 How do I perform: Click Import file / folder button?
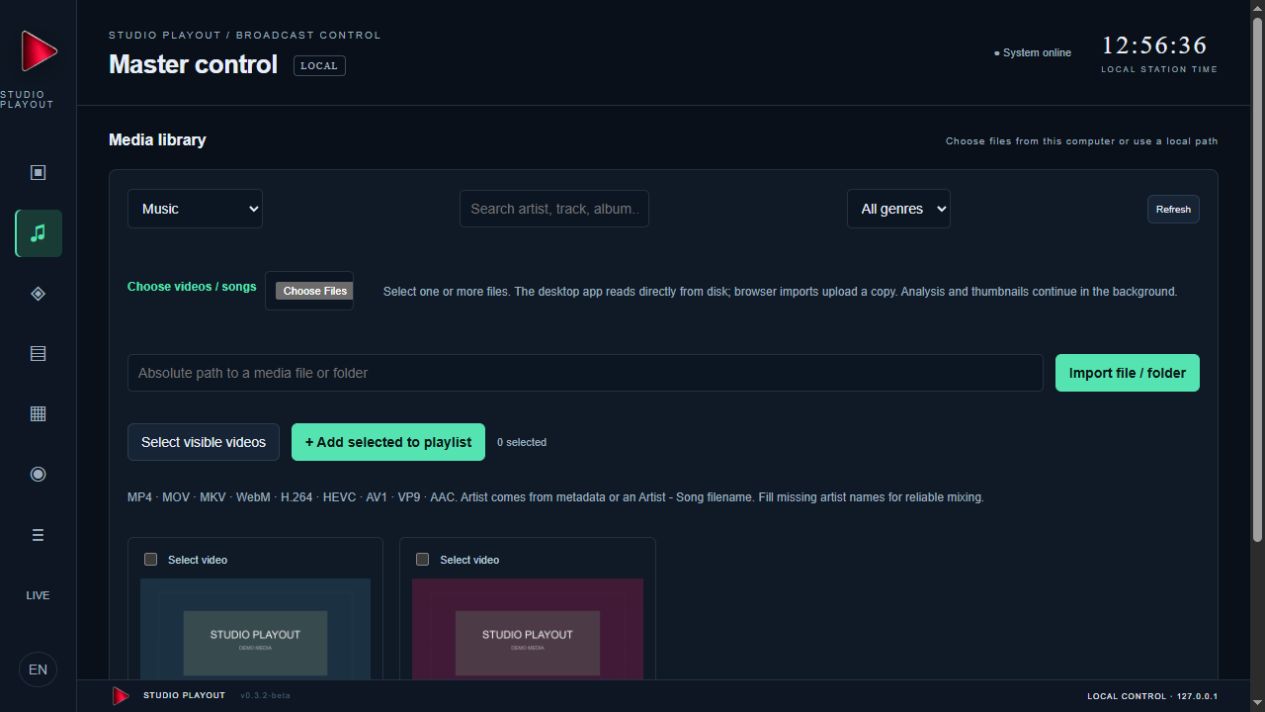tap(1127, 373)
